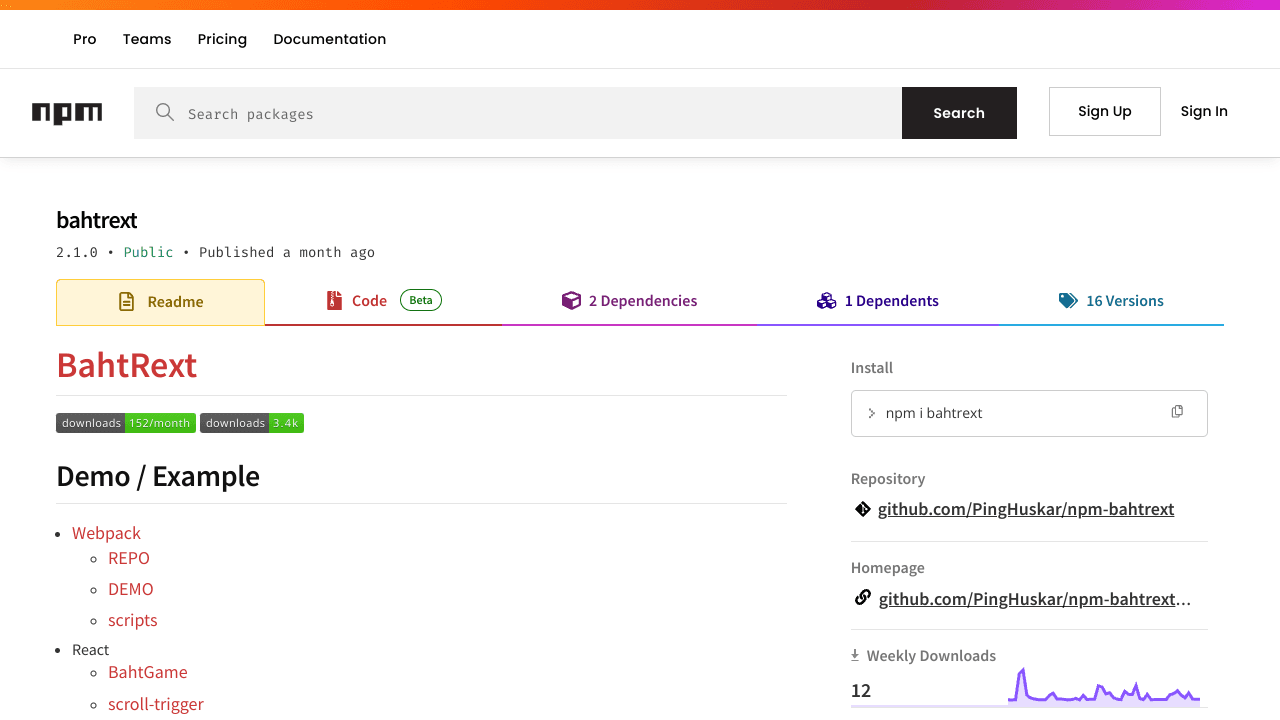
Task: Click the homepage chain-link icon
Action: (x=862, y=598)
